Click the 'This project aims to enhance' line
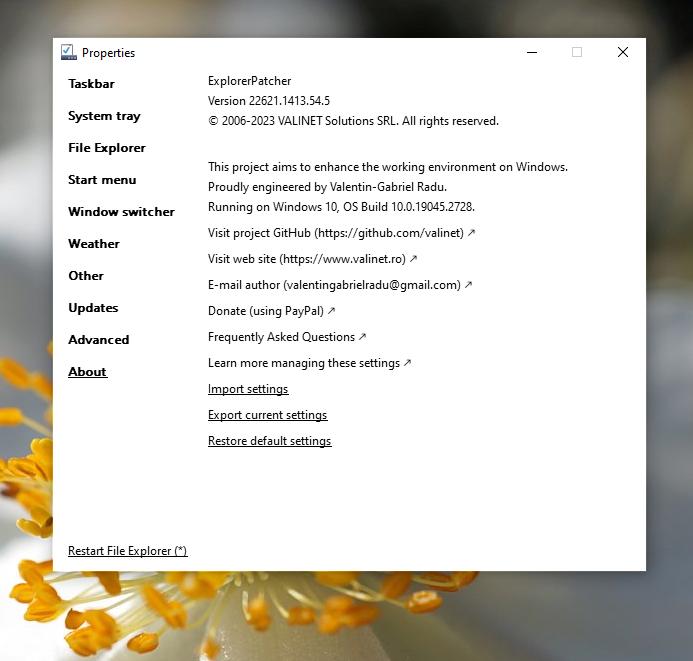Screen dimensions: 693x661 click(x=388, y=167)
